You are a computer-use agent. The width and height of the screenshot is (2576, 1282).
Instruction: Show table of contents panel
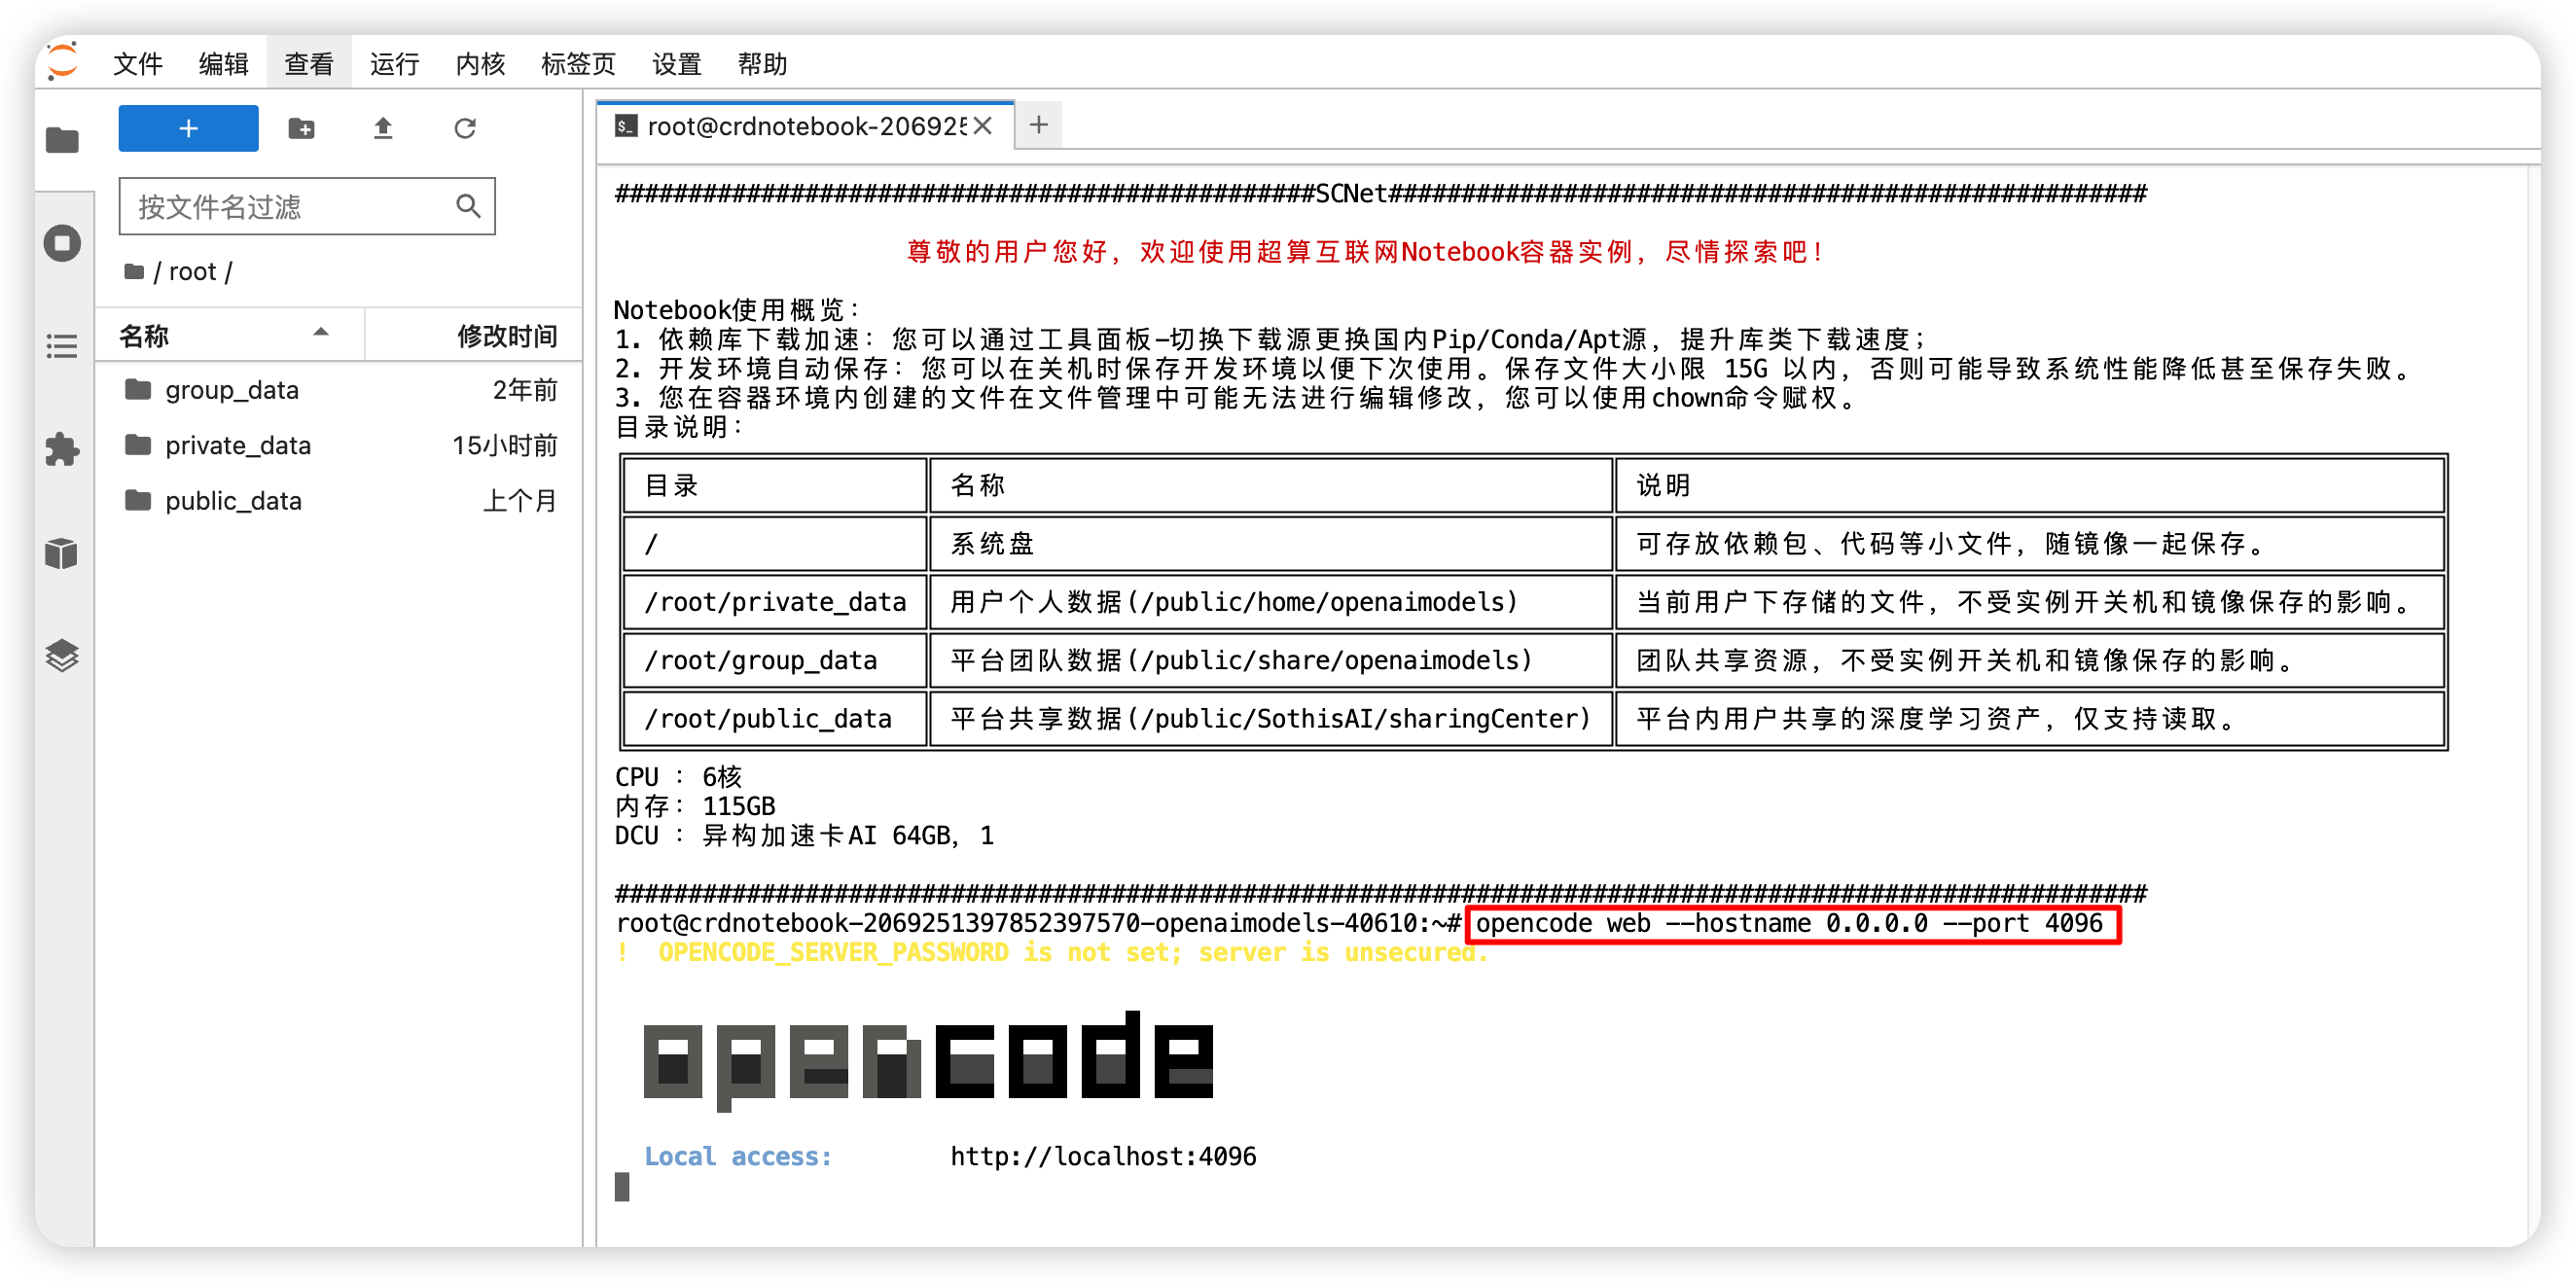tap(62, 346)
